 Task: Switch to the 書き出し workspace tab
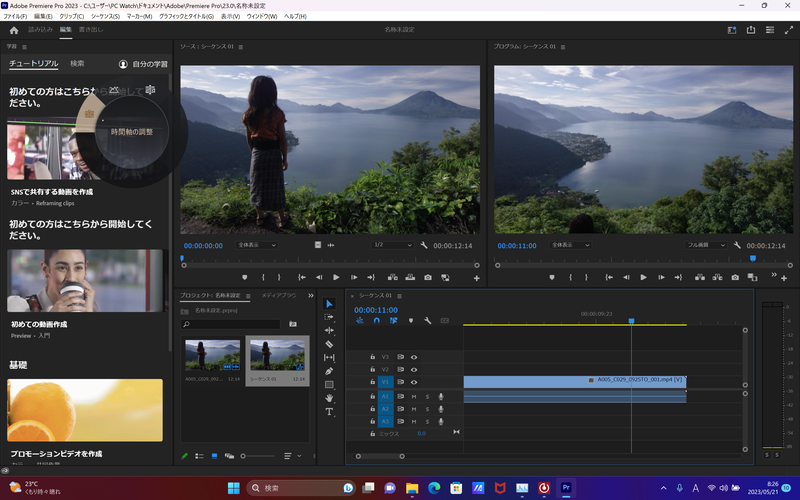[x=92, y=31]
